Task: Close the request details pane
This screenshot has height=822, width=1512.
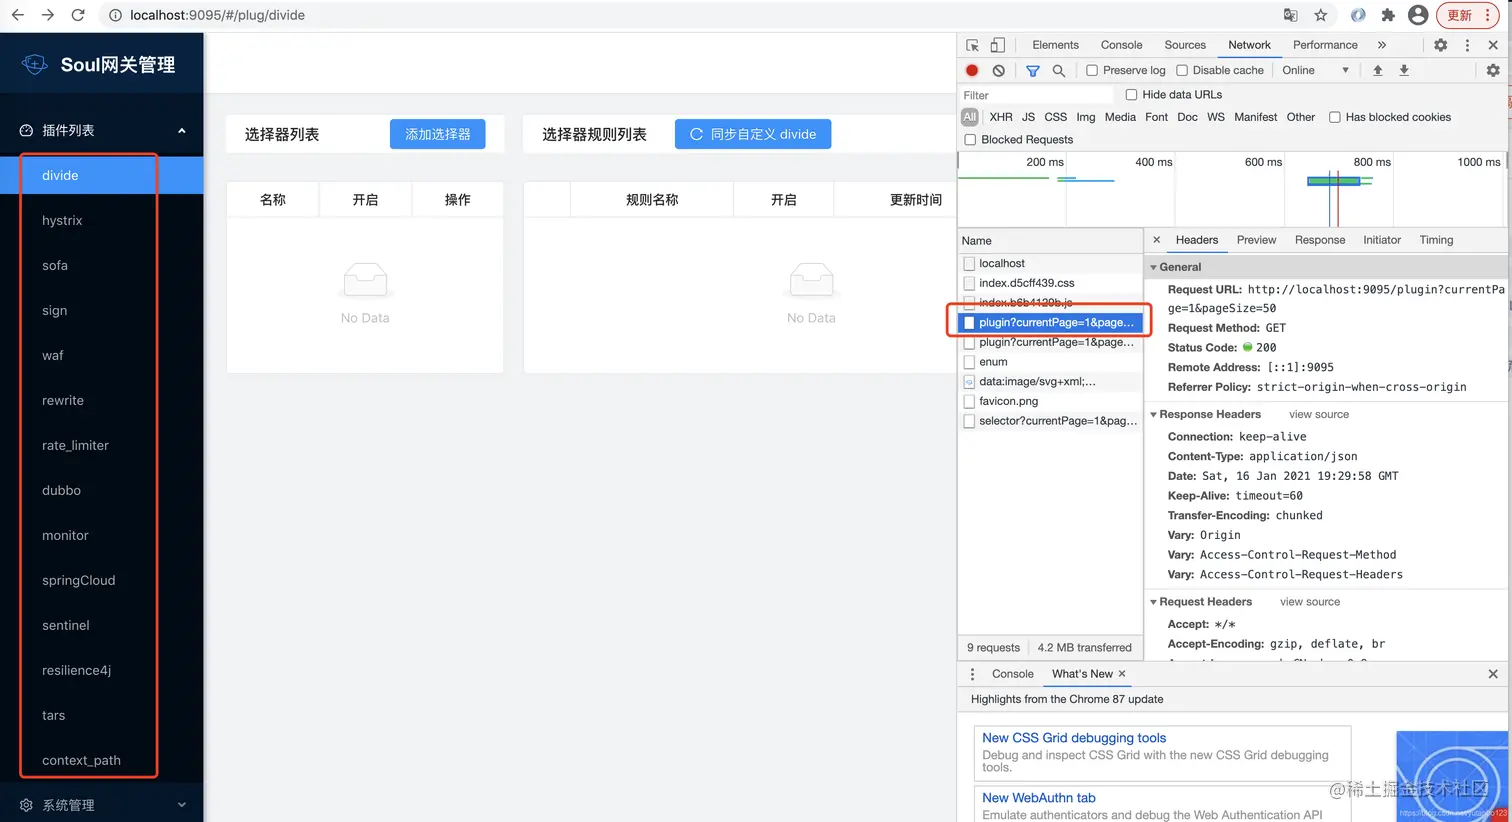Action: [1157, 240]
